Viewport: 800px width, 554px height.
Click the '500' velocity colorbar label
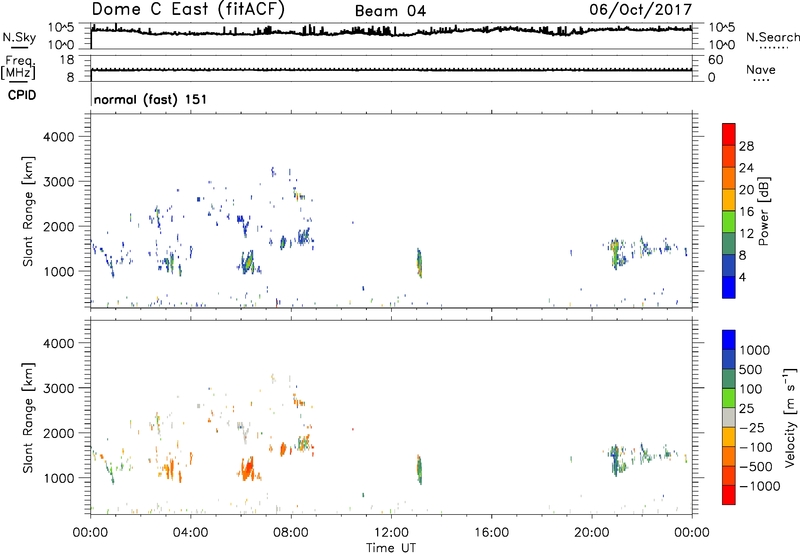(752, 370)
